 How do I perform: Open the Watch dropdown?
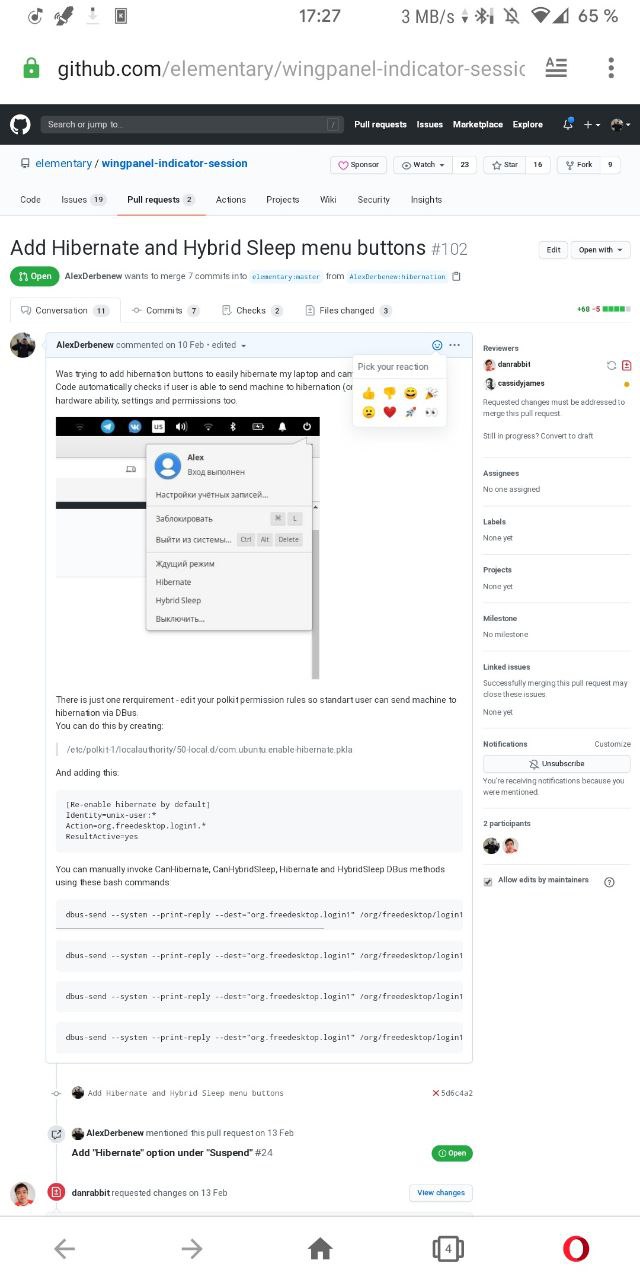(x=422, y=165)
